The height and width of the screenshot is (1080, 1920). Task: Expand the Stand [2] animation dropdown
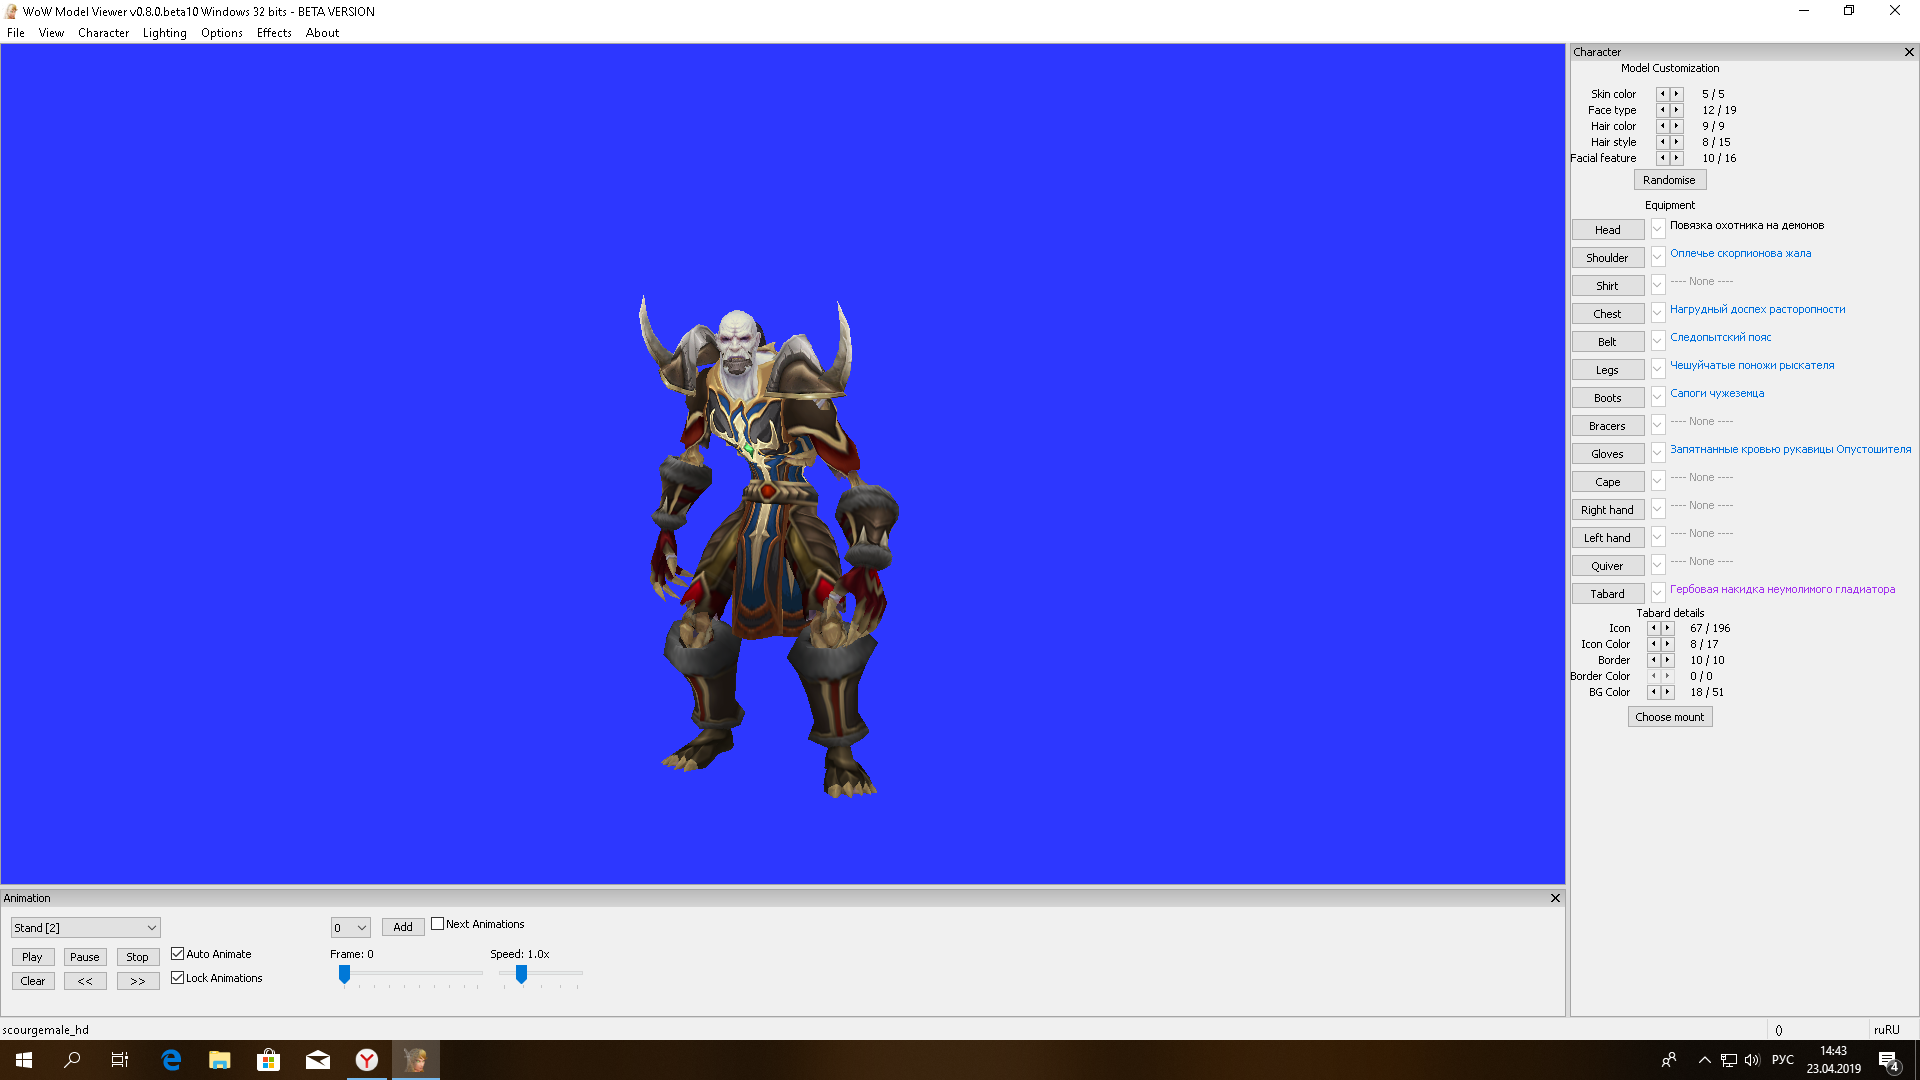(x=151, y=928)
